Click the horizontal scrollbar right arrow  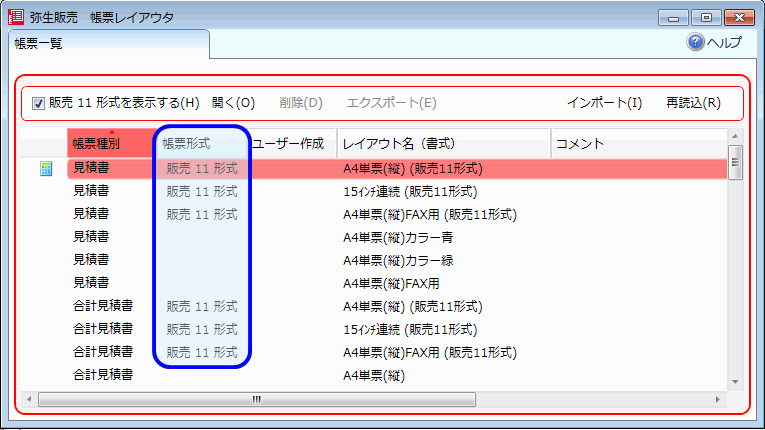[718, 400]
